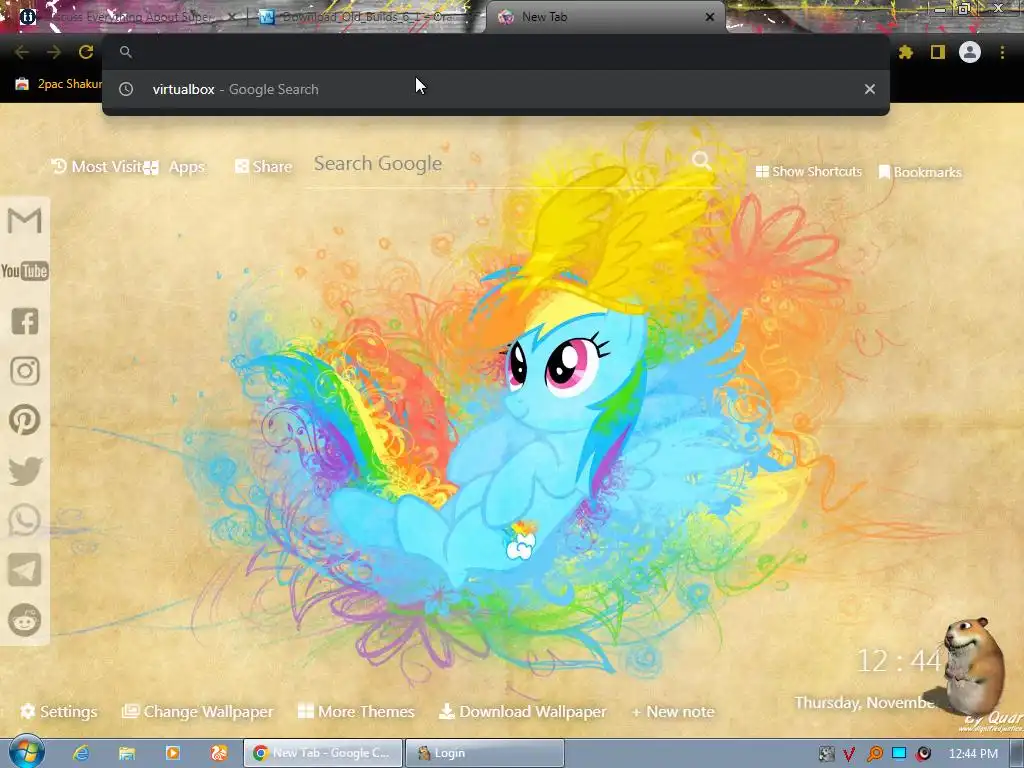The width and height of the screenshot is (1024, 768).
Task: Click the red V tray icon
Action: pos(849,754)
